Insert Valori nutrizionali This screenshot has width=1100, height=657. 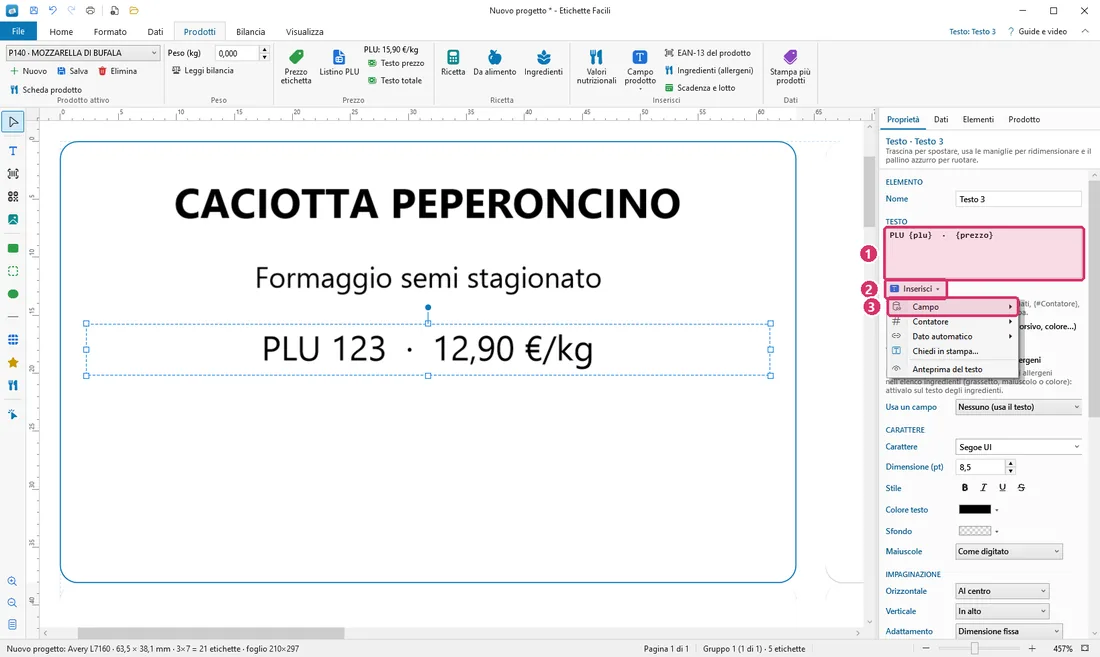pos(596,67)
